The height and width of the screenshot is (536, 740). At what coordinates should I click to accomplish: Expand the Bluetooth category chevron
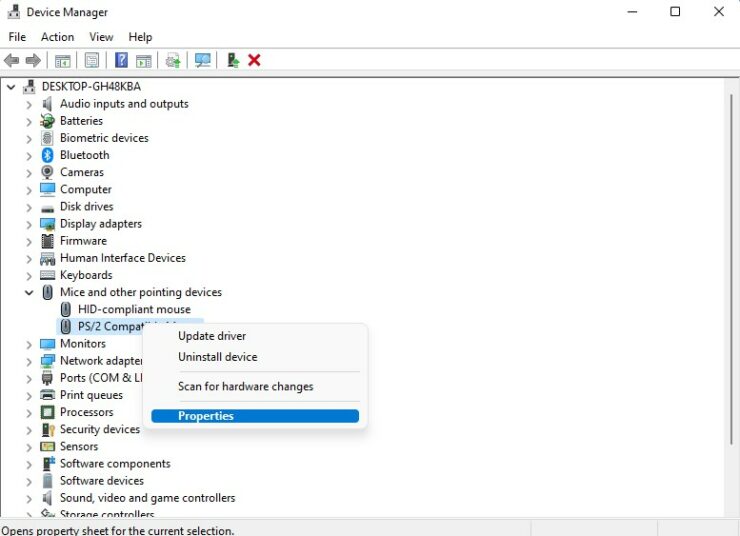click(x=29, y=156)
